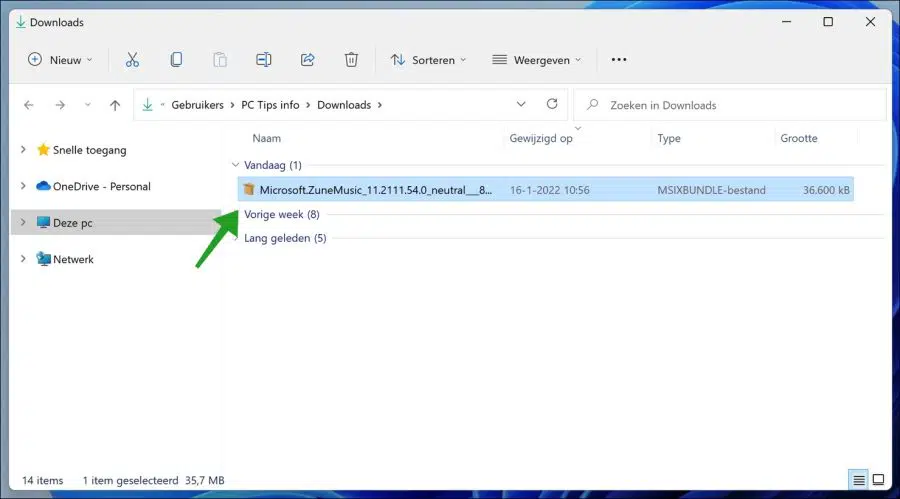Sort by the Grootte column header
The height and width of the screenshot is (499, 900).
click(798, 138)
